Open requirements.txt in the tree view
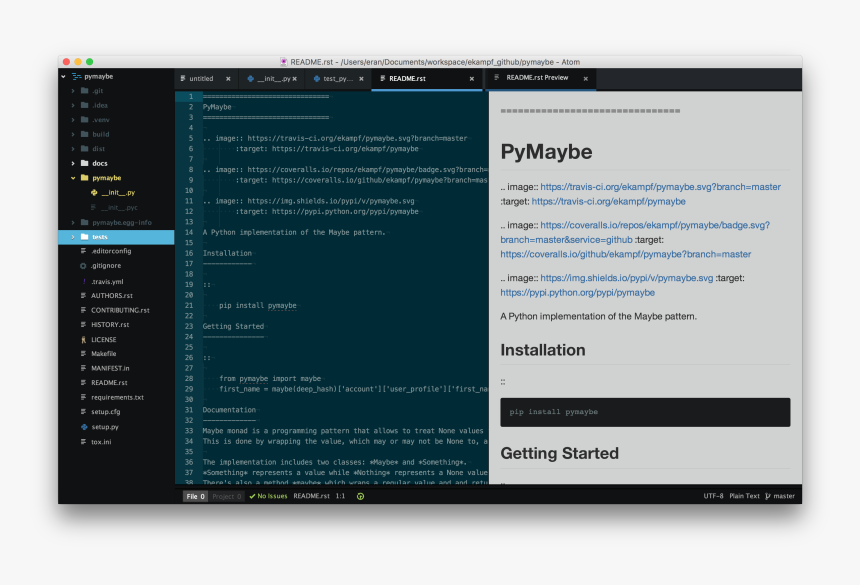Image resolution: width=860 pixels, height=585 pixels. click(116, 397)
